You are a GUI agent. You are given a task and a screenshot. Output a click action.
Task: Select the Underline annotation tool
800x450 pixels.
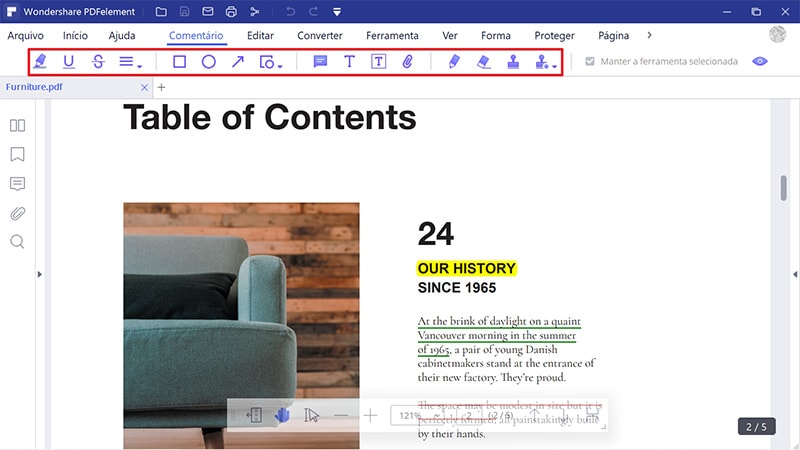[68, 62]
